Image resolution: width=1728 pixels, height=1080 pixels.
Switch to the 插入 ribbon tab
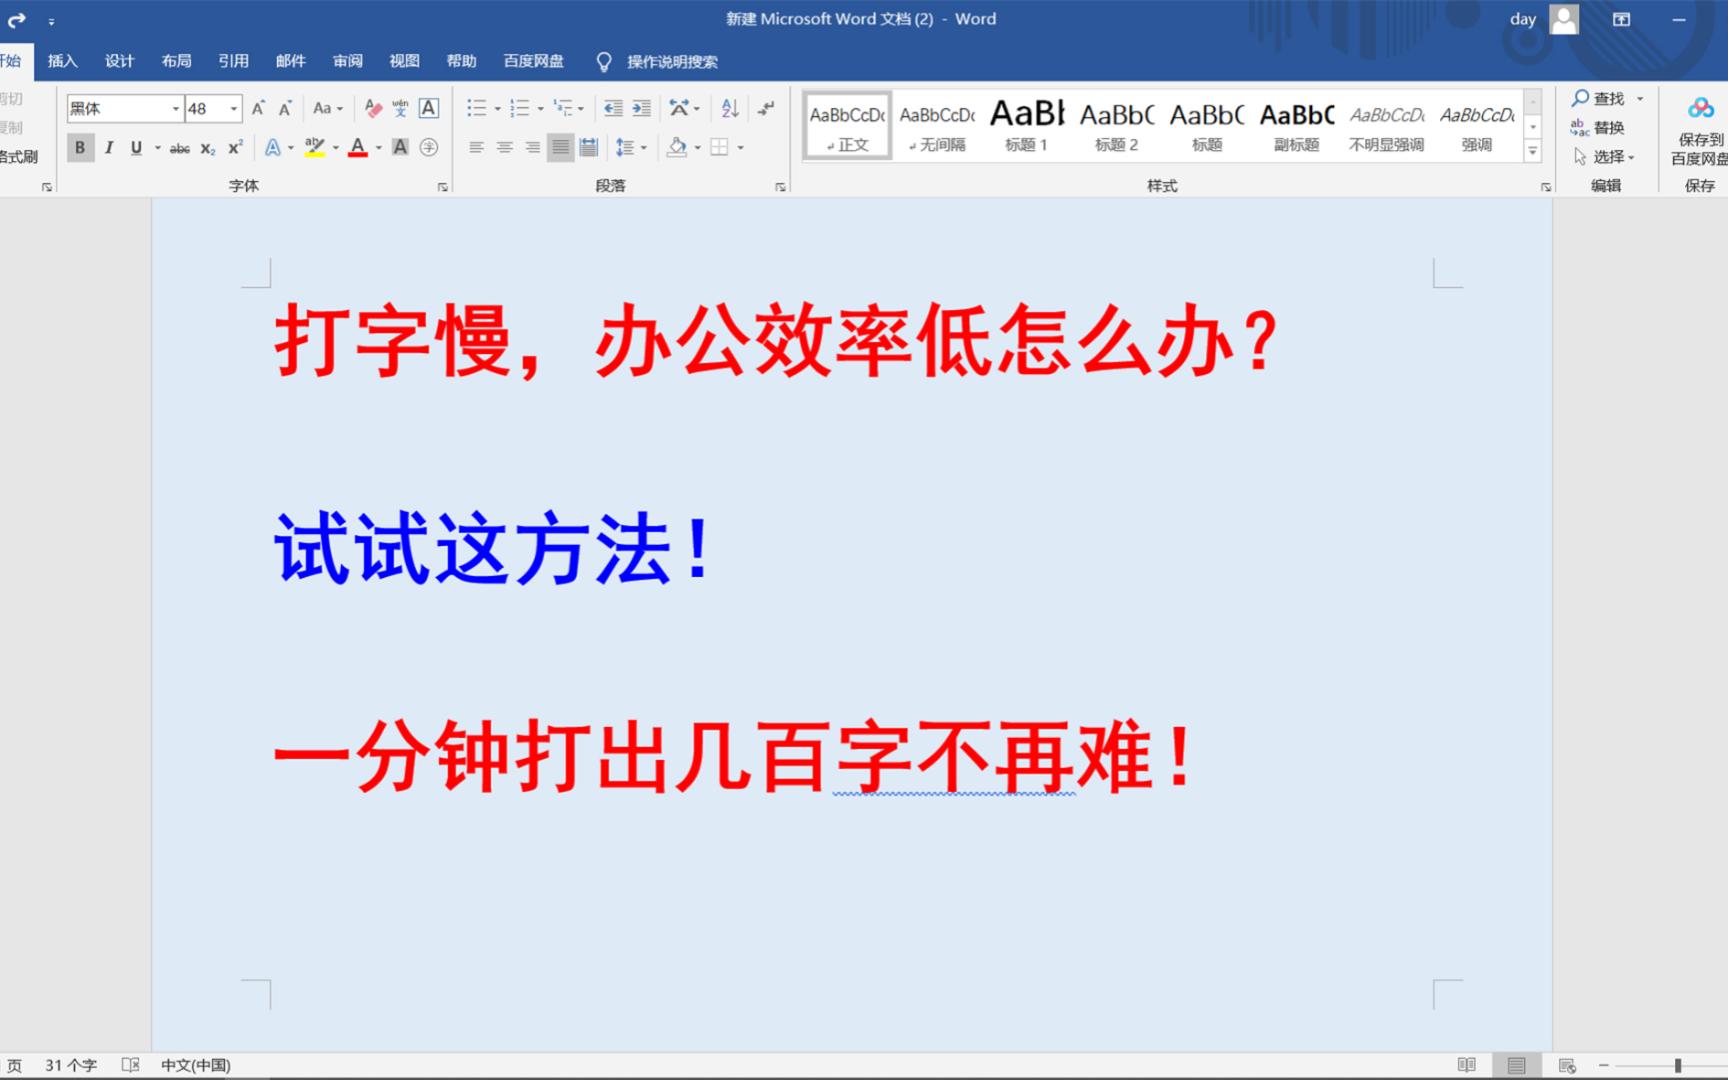62,61
